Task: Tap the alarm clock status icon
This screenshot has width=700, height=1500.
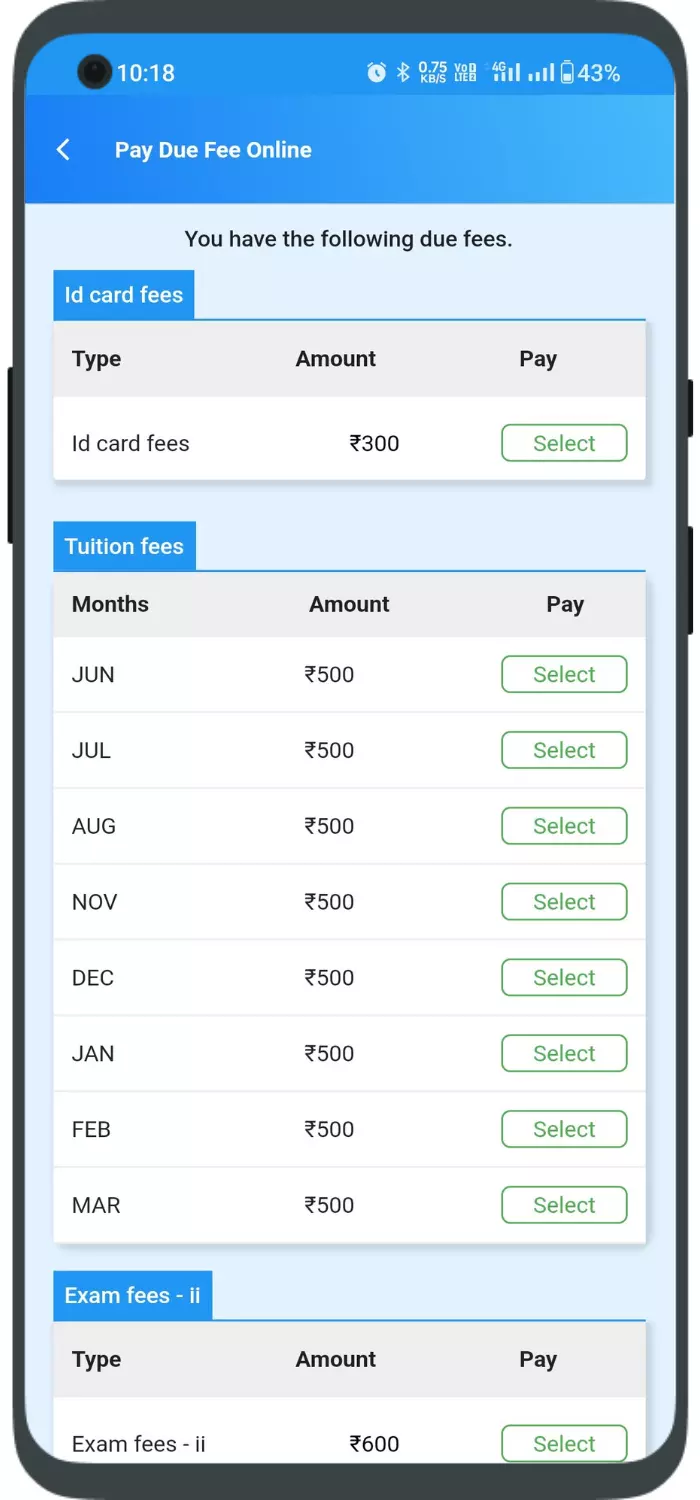Action: (x=376, y=72)
